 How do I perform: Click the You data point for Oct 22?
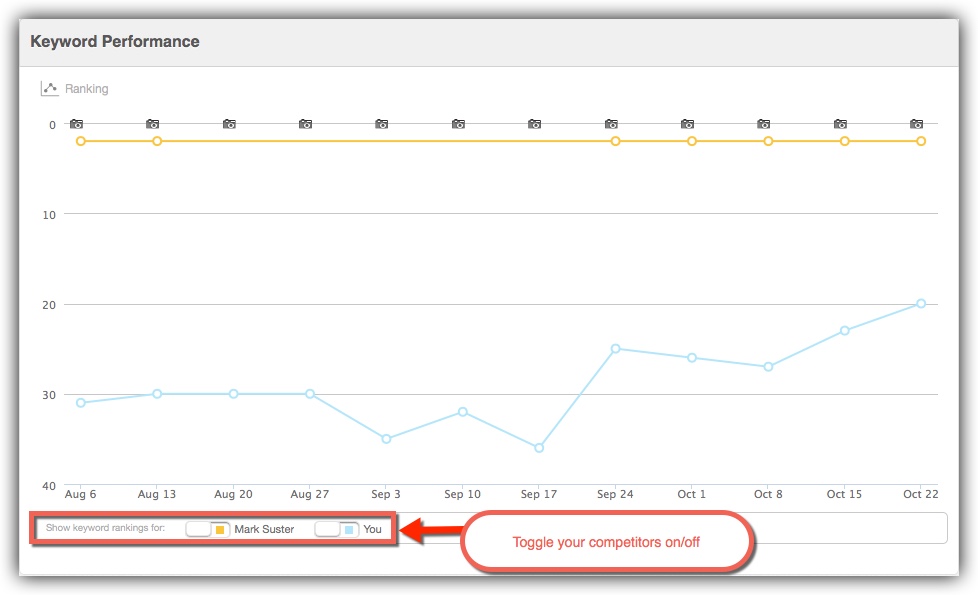point(921,304)
